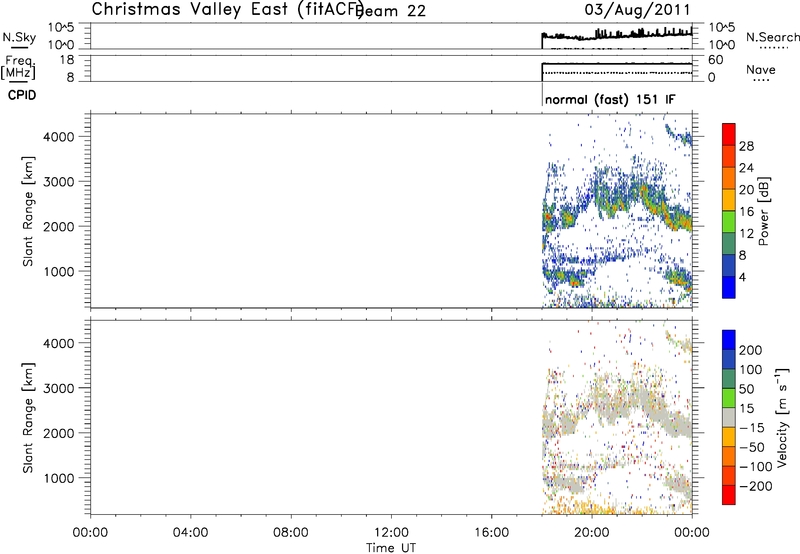Image resolution: width=800 pixels, height=554 pixels.
Task: Click the blue top of the velocity colorbar
Action: pos(729,340)
